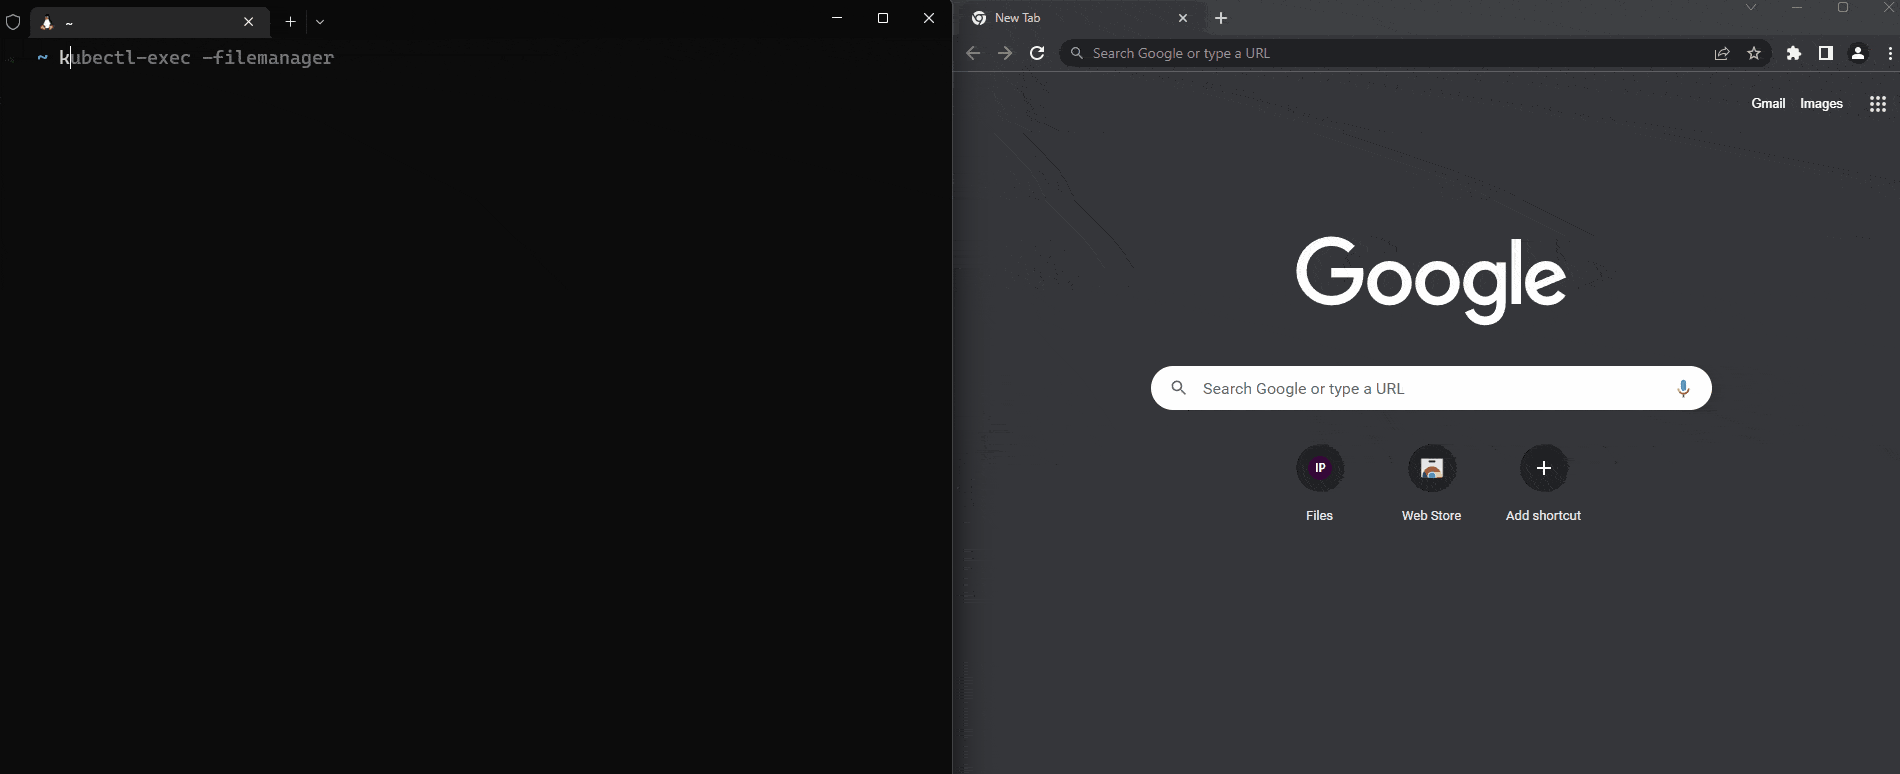Click the voice search microphone icon

point(1683,388)
